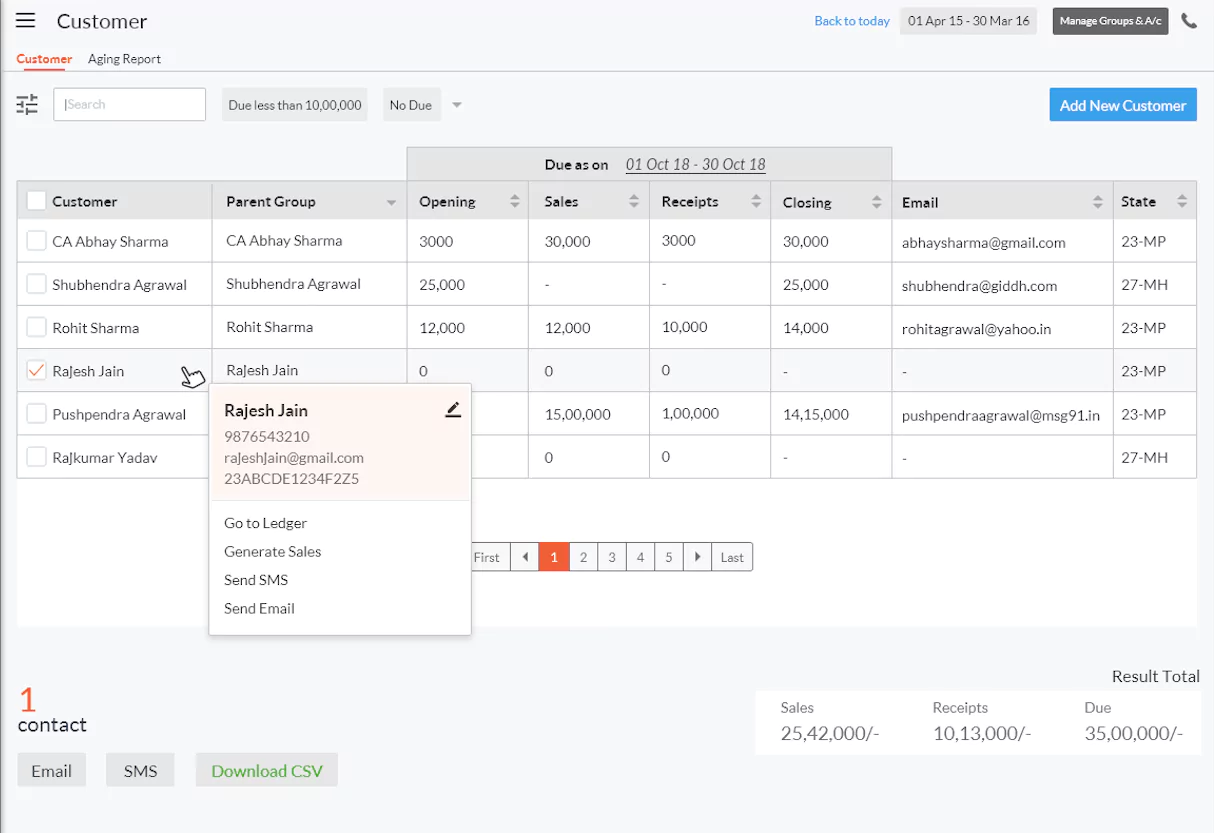The height and width of the screenshot is (833, 1214).
Task: Click Back to today link
Action: pyautogui.click(x=852, y=21)
